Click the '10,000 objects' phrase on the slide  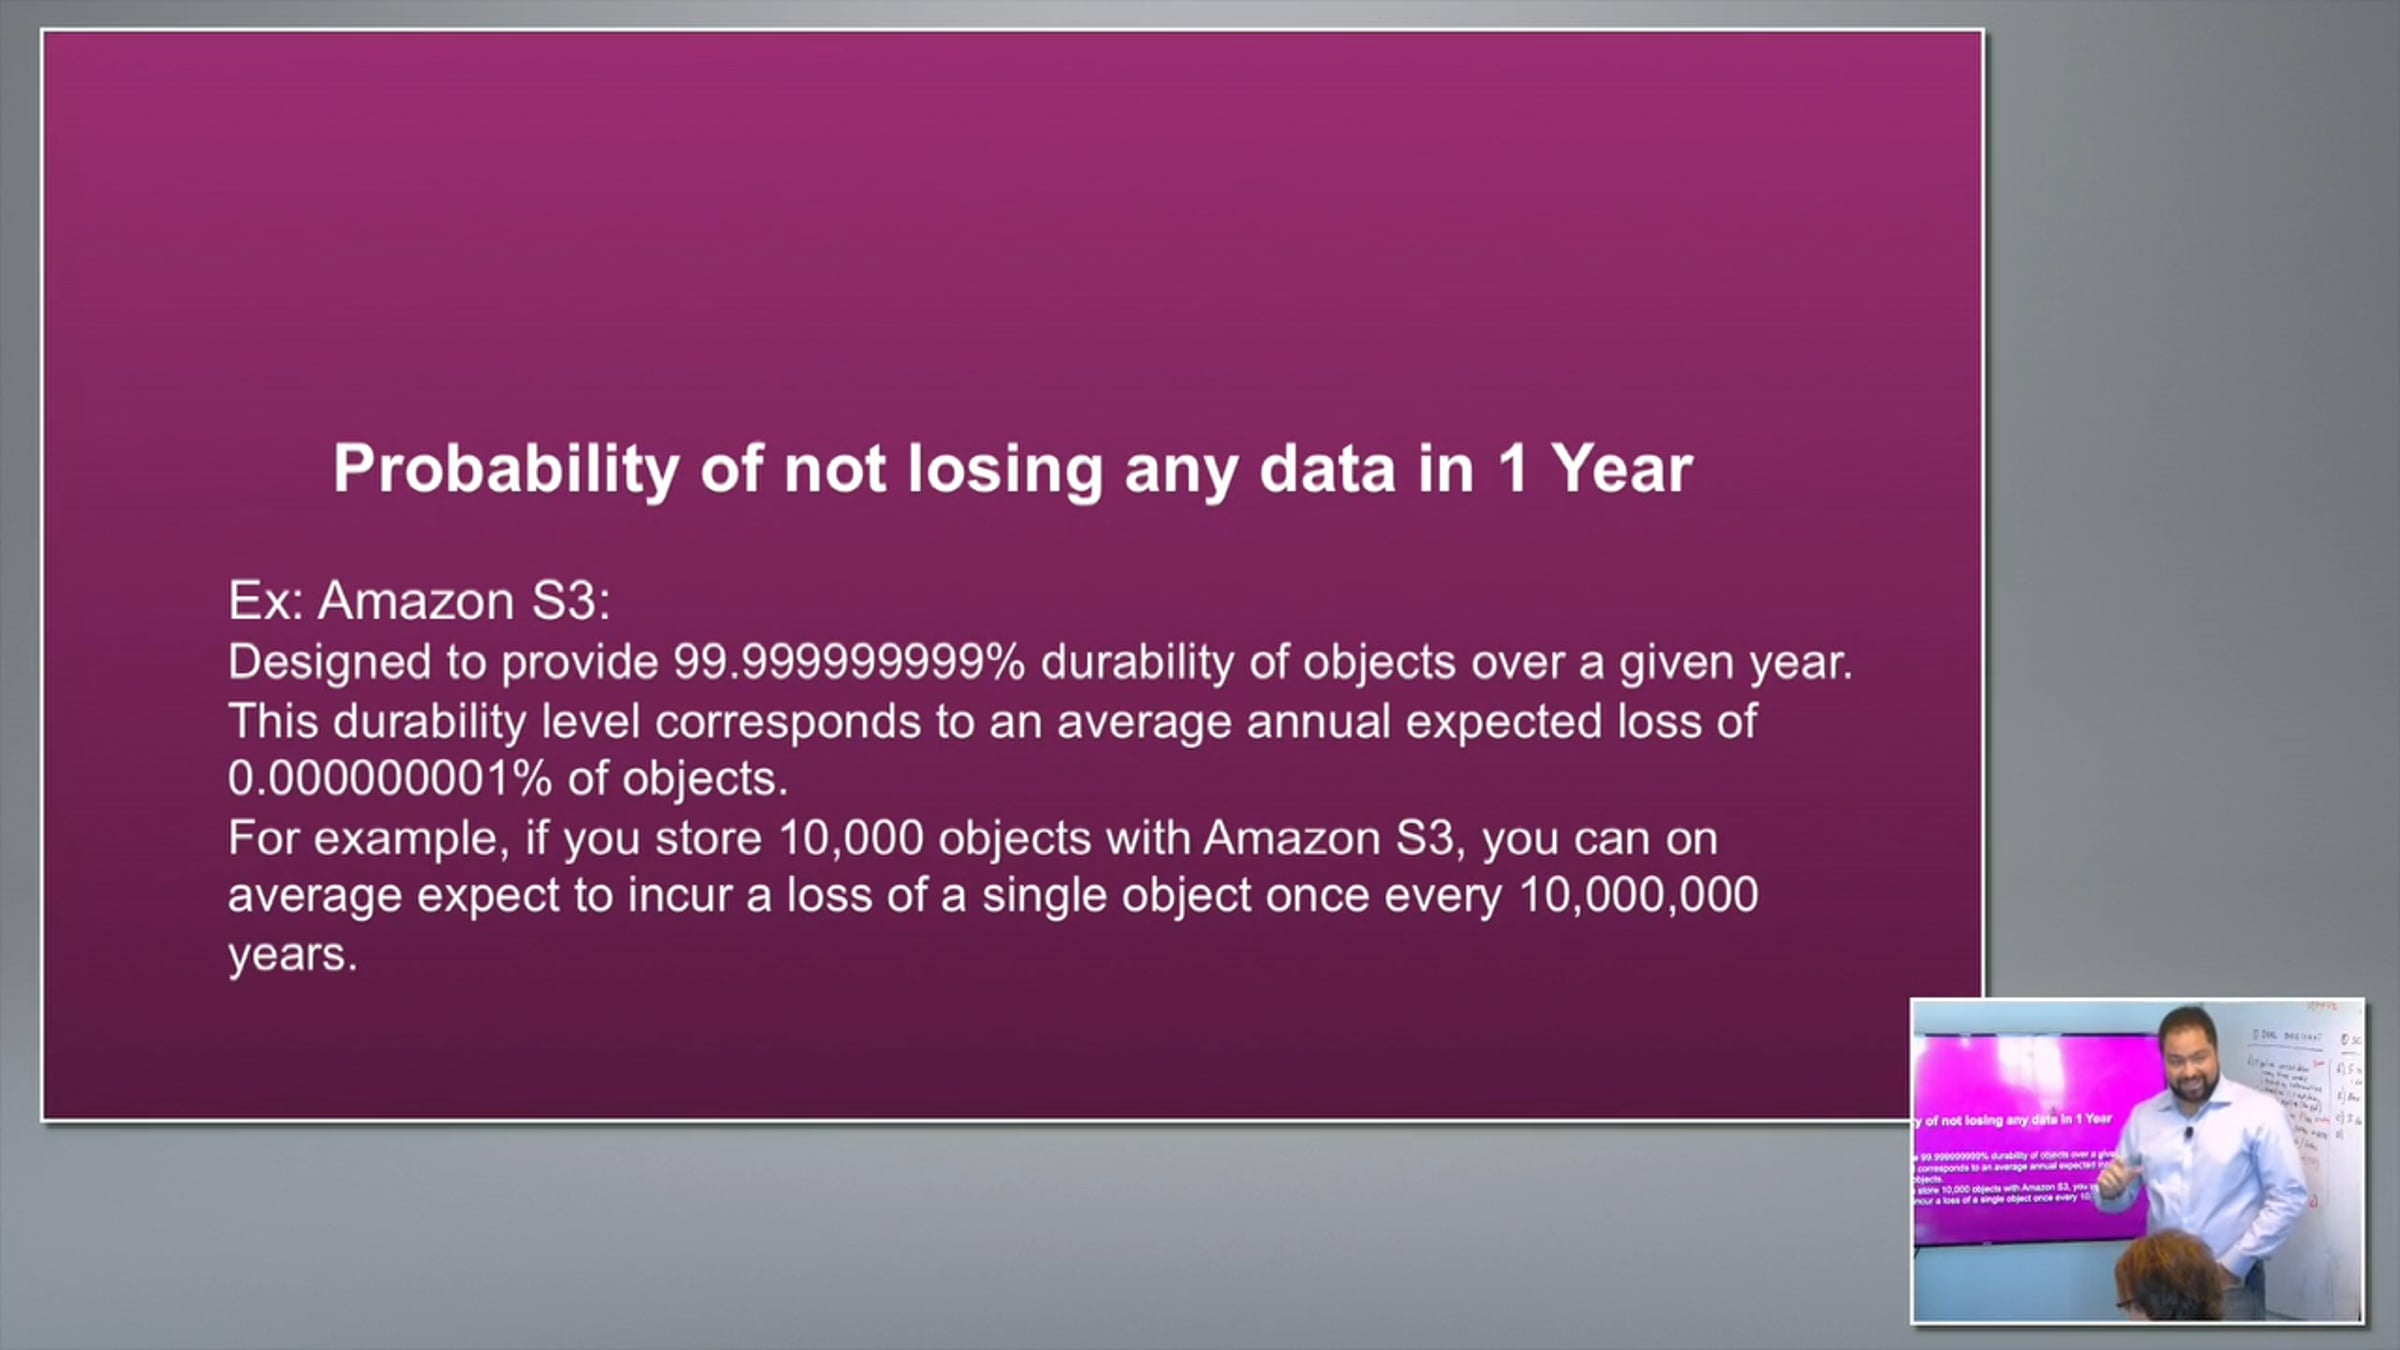[x=934, y=838]
